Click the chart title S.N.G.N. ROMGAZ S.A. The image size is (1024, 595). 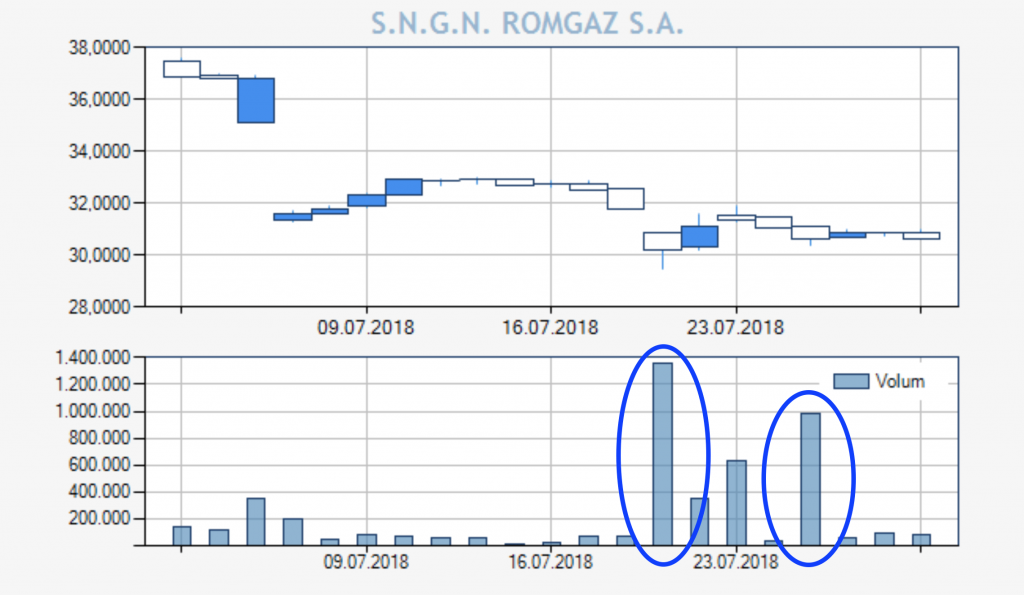527,24
